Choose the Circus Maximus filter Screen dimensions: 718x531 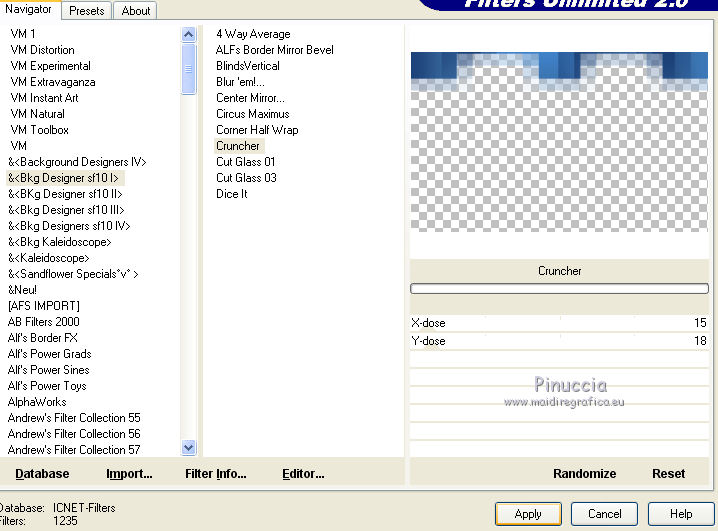(x=253, y=114)
